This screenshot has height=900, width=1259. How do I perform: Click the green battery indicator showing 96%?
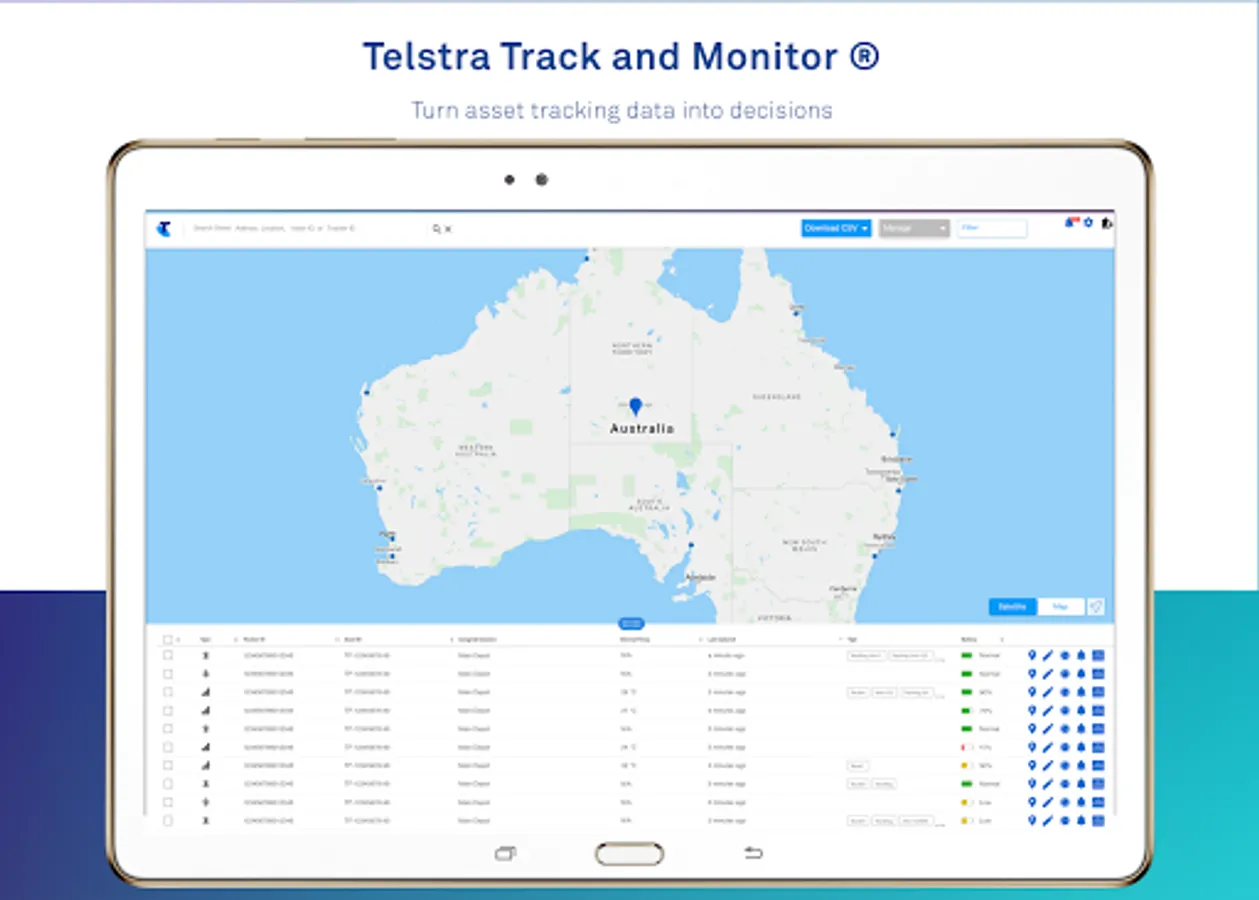click(968, 692)
